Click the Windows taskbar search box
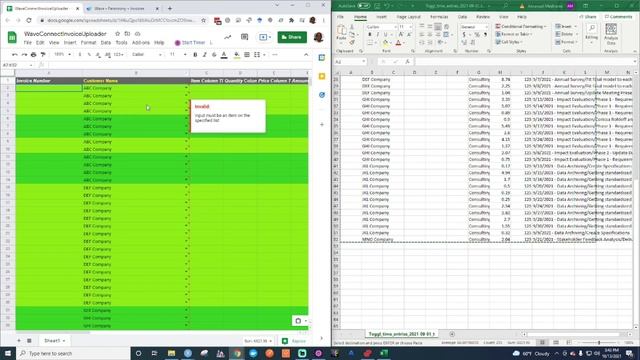This screenshot has width=640, height=360. [73, 353]
